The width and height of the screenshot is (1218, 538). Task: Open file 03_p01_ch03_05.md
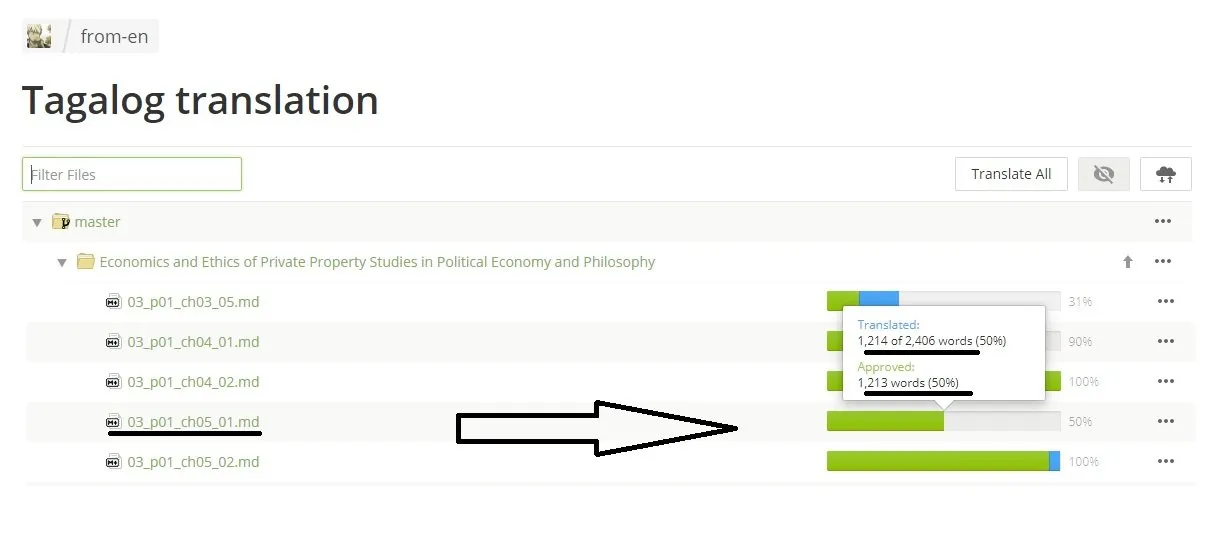193,302
